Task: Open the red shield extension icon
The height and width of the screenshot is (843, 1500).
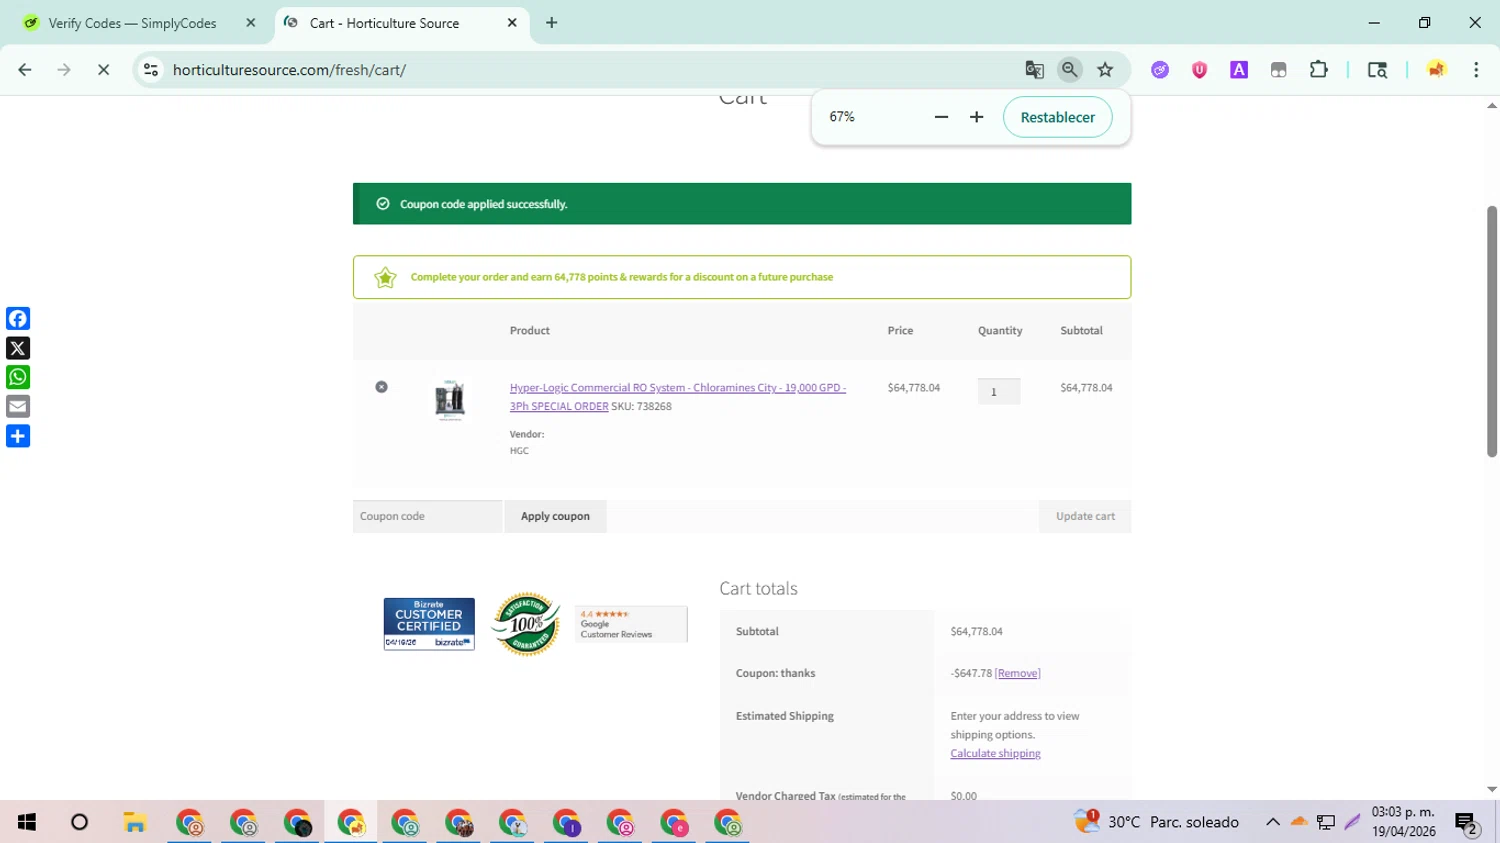Action: (1199, 70)
